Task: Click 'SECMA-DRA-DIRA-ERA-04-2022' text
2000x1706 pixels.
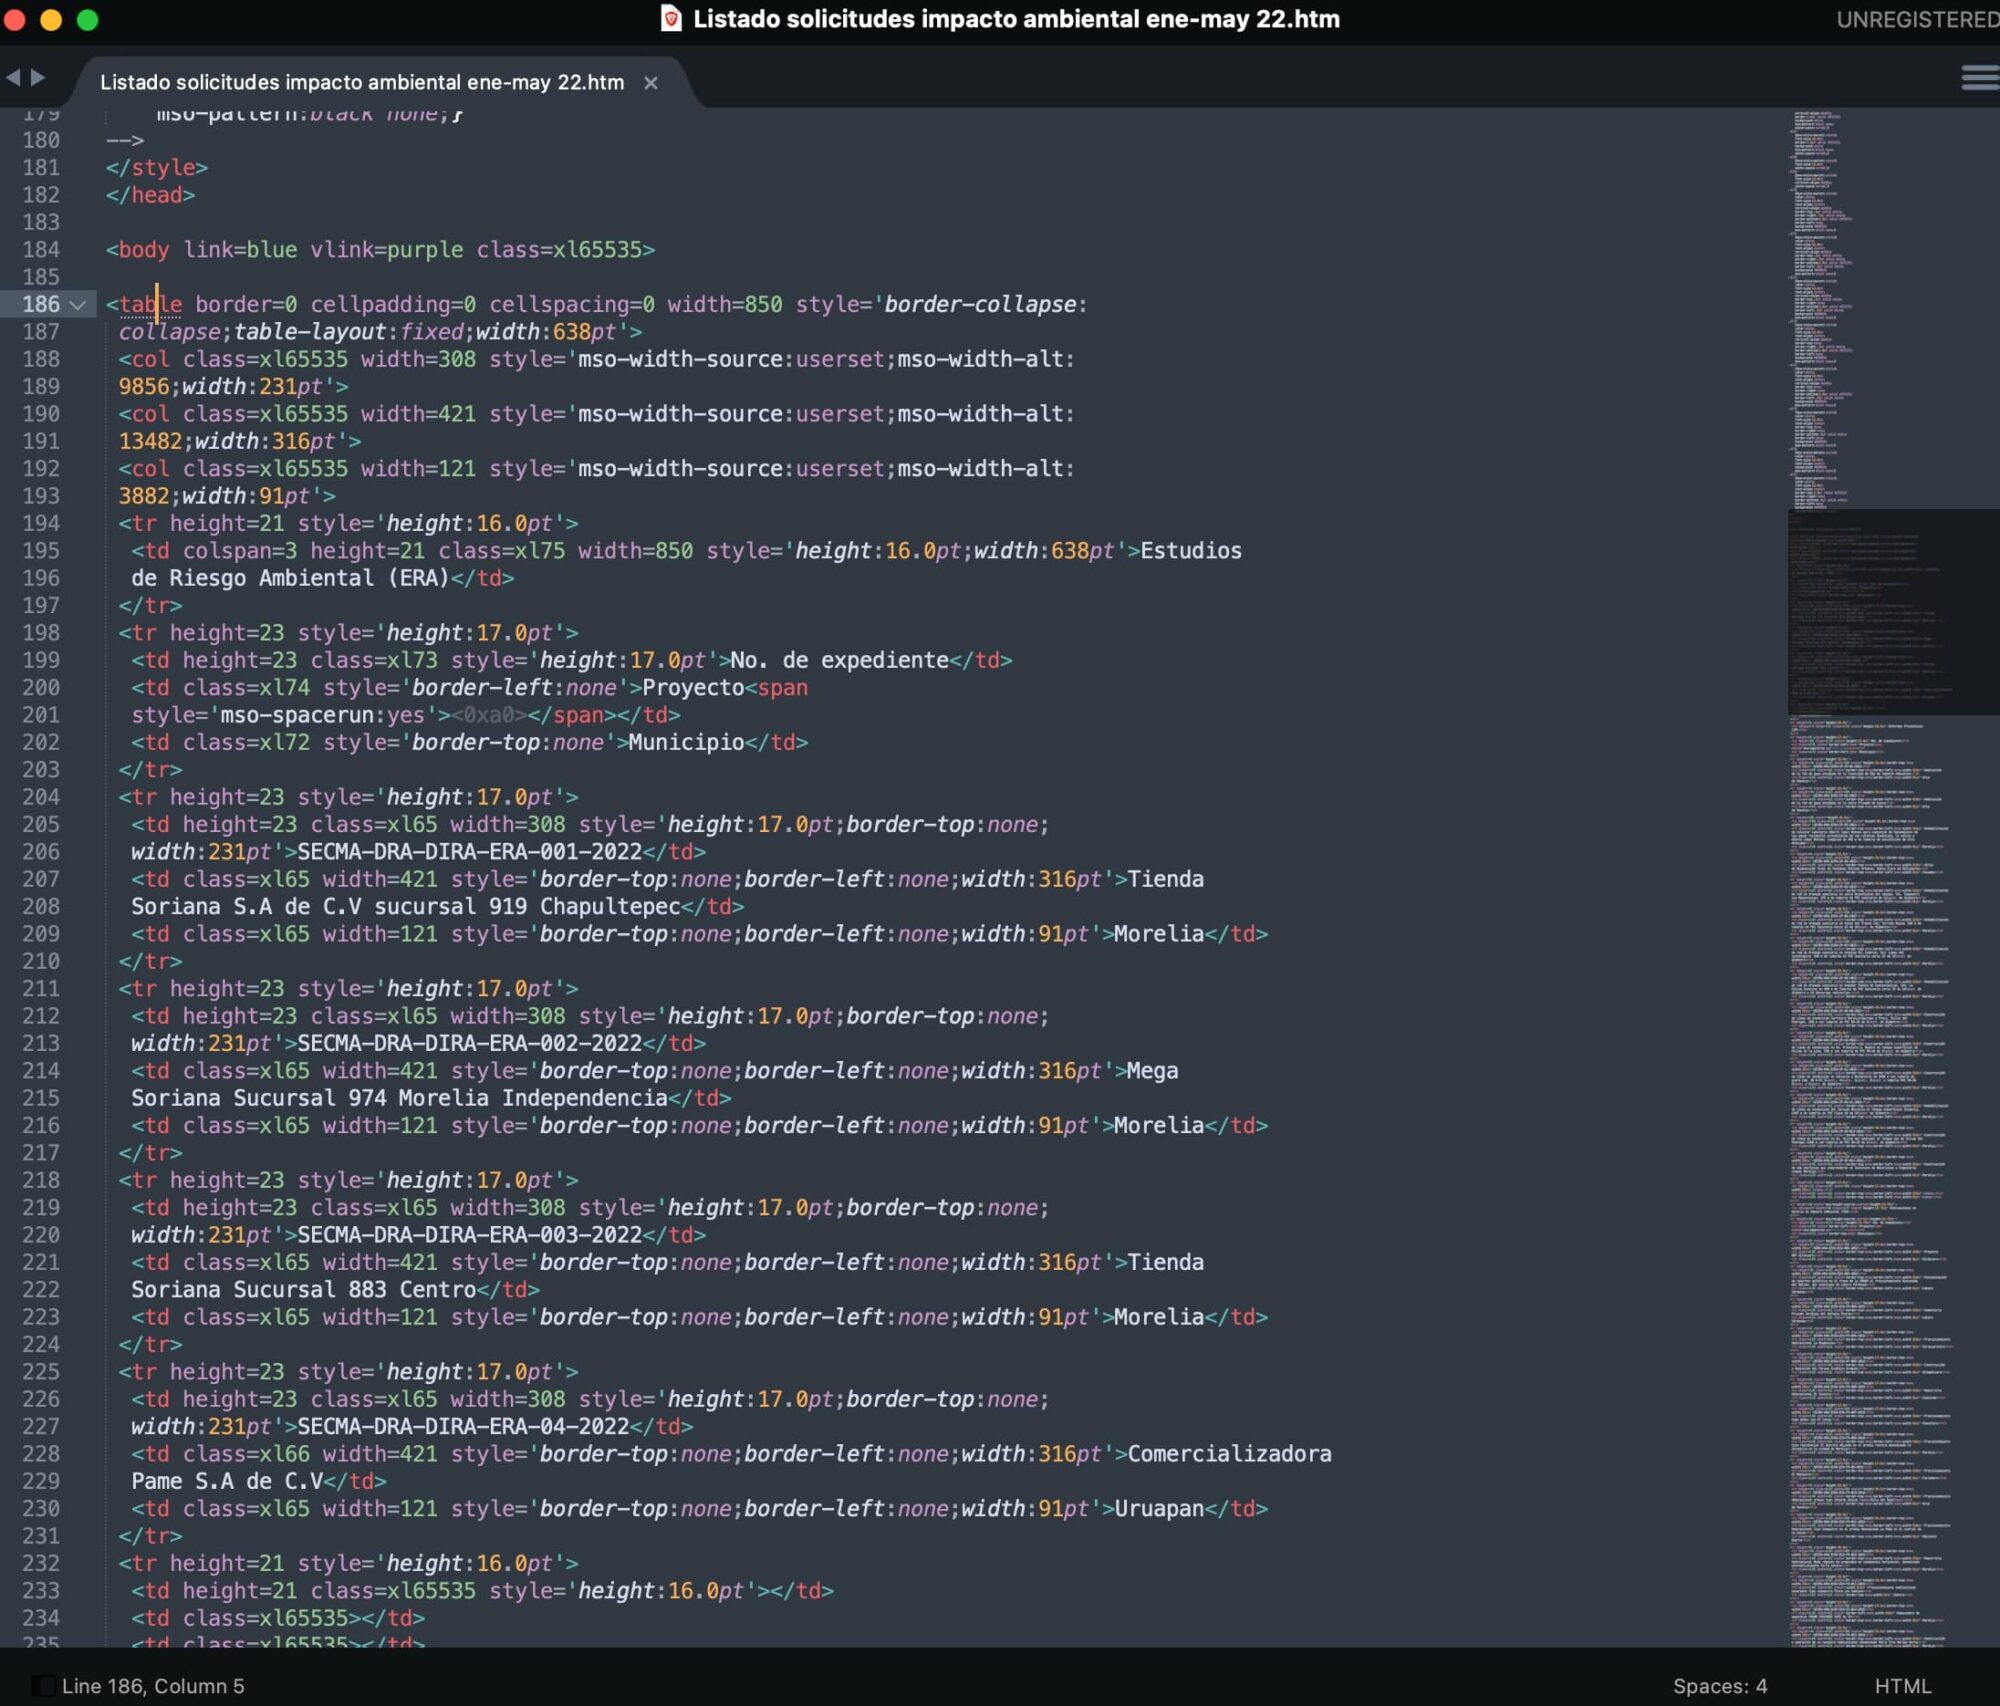Action: [x=463, y=1426]
